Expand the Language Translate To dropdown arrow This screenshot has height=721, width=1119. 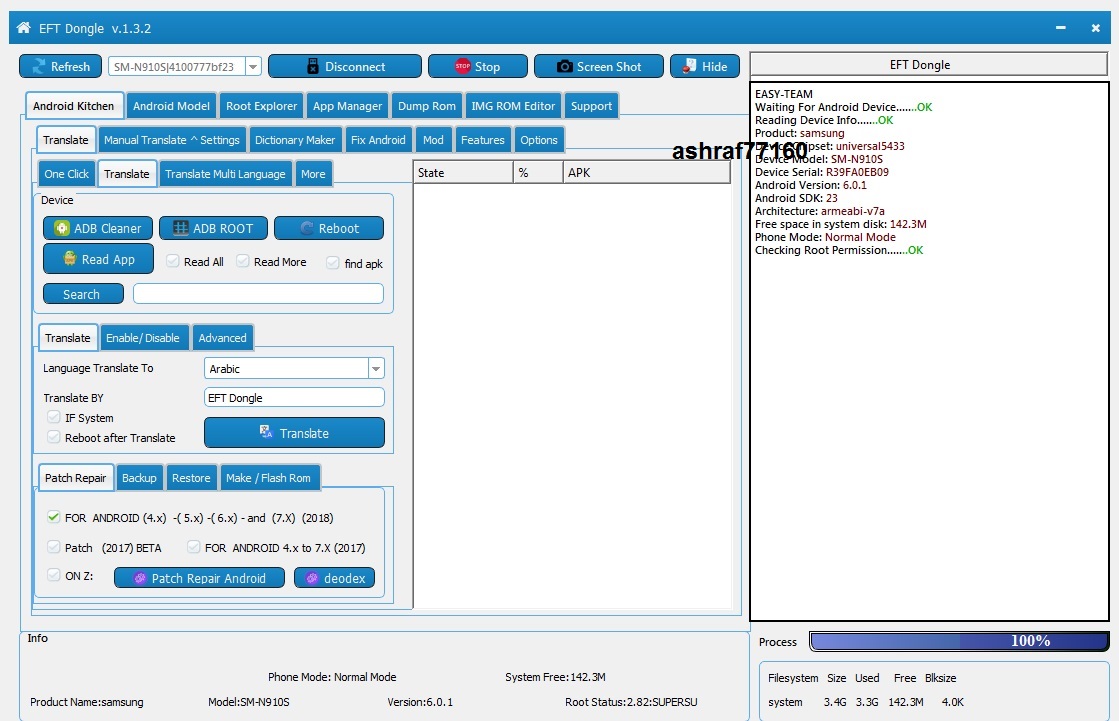coord(375,368)
